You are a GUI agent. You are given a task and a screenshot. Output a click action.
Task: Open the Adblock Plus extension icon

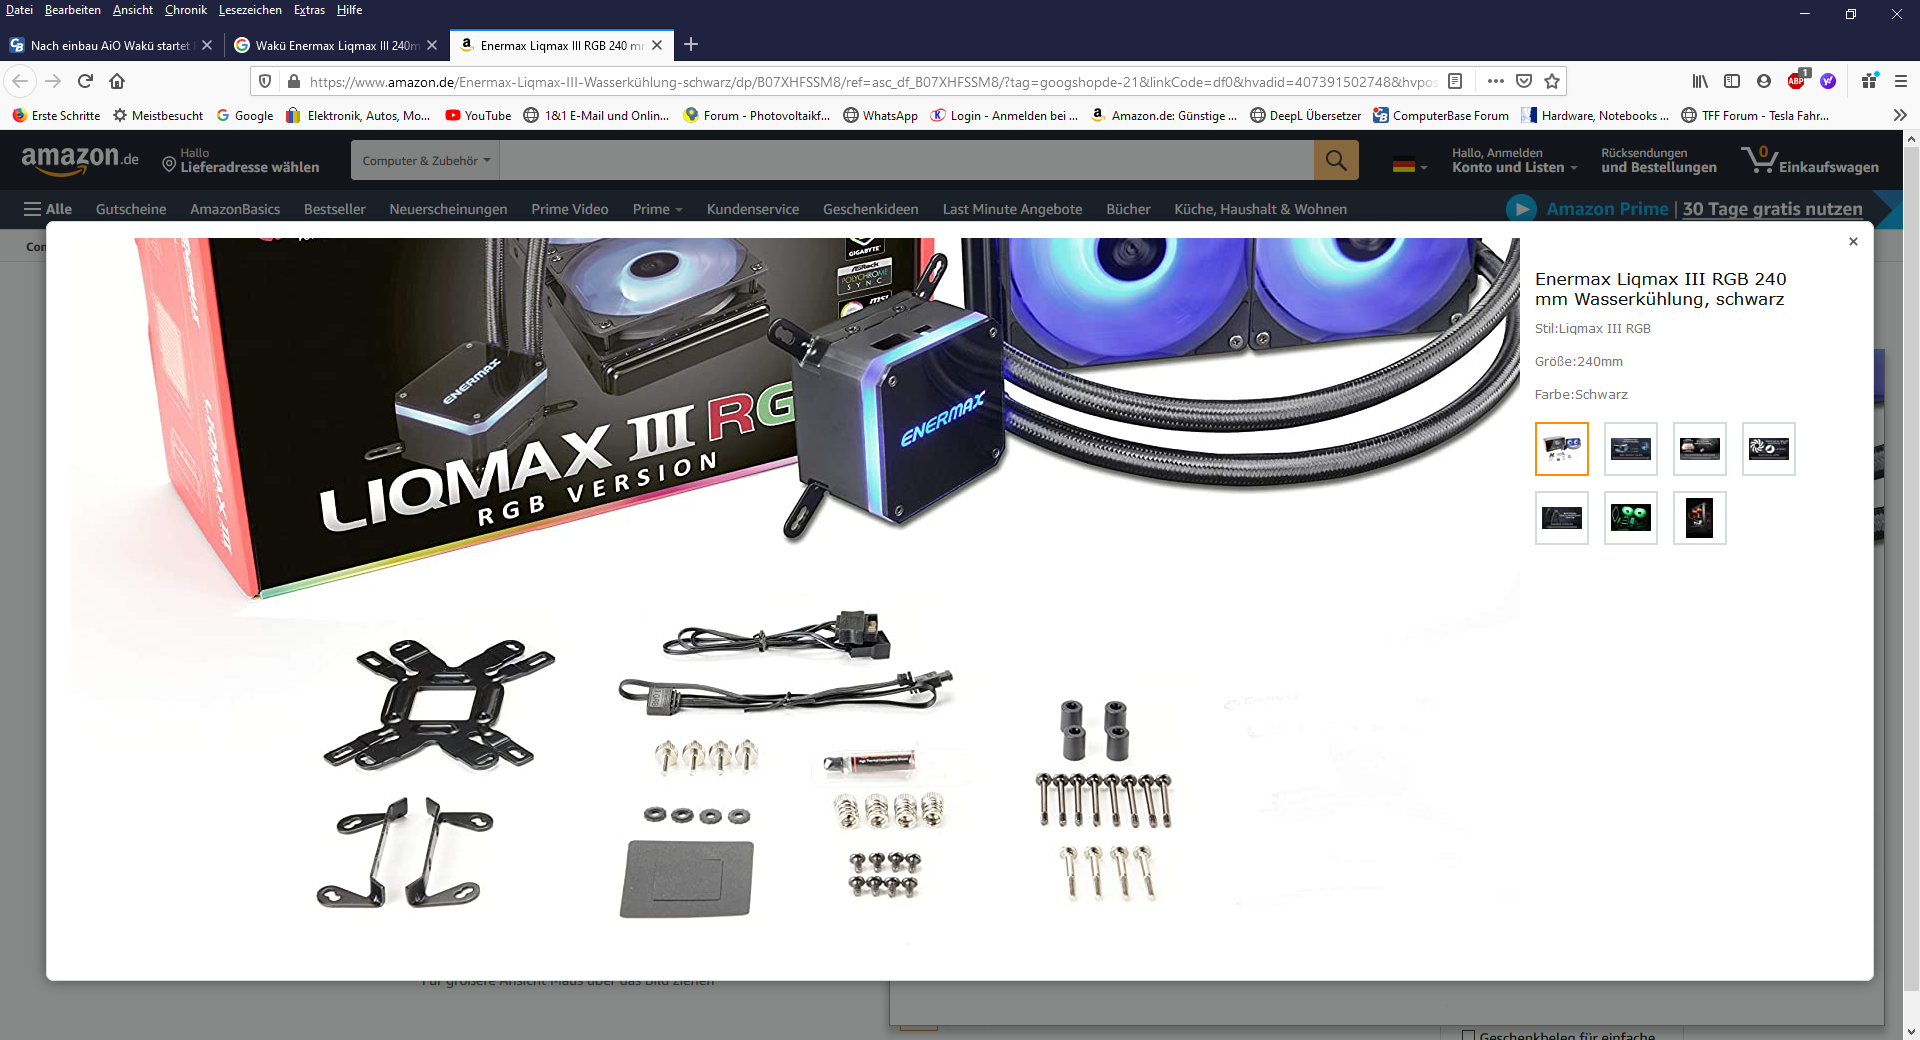(1797, 80)
